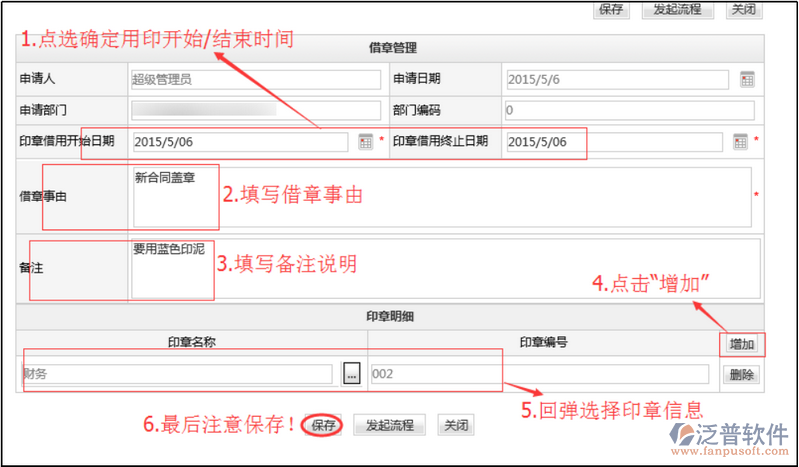This screenshot has height=467, width=799.
Task: Click the 部门编码 input field
Action: coord(628,110)
